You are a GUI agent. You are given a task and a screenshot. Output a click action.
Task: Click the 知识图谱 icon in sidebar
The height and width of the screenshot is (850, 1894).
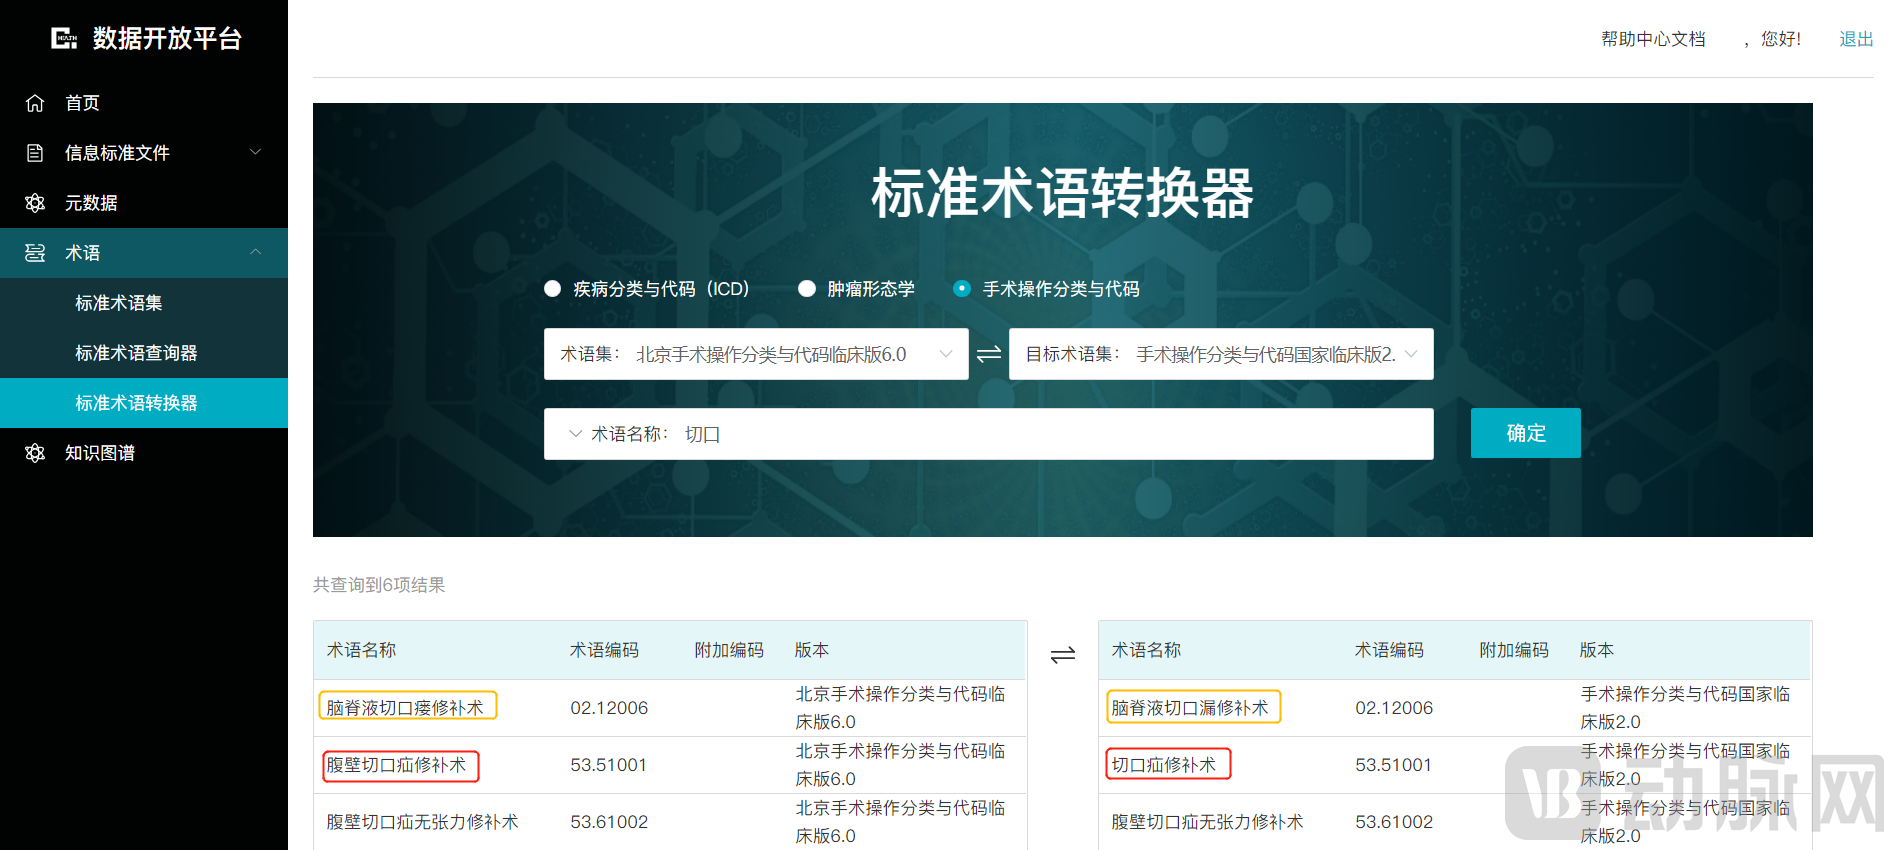(x=35, y=453)
